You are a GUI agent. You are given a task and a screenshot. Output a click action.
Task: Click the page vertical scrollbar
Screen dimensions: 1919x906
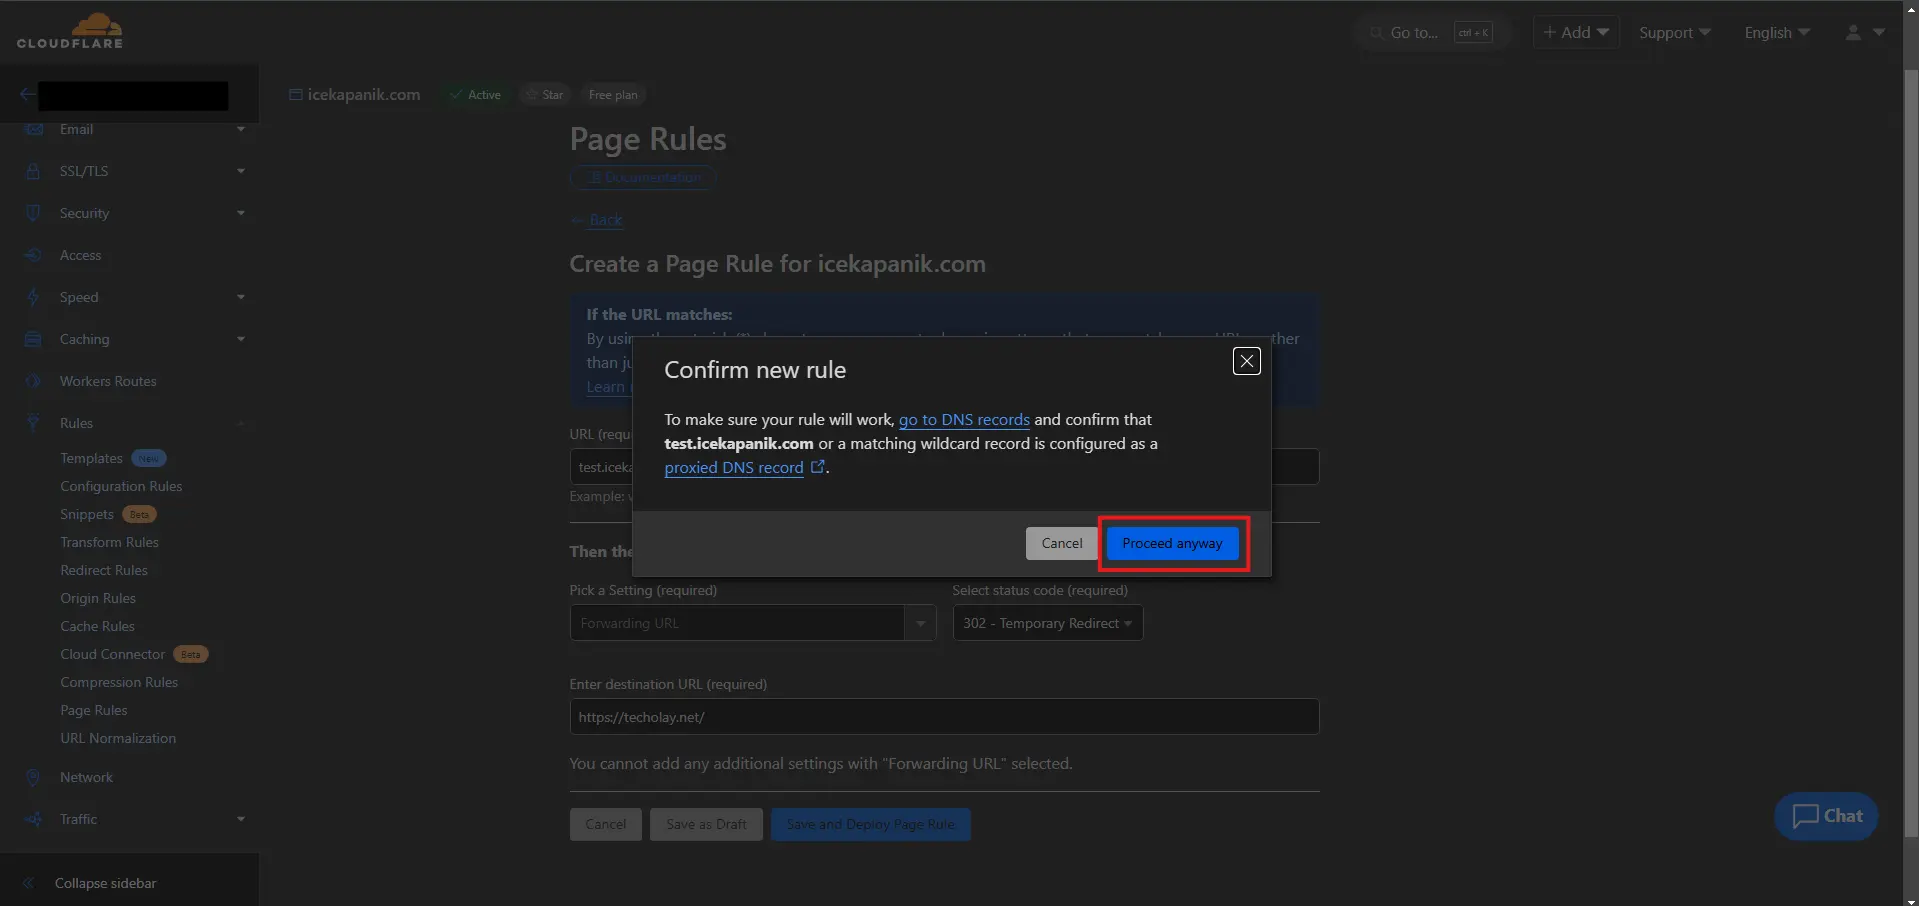point(1911,453)
